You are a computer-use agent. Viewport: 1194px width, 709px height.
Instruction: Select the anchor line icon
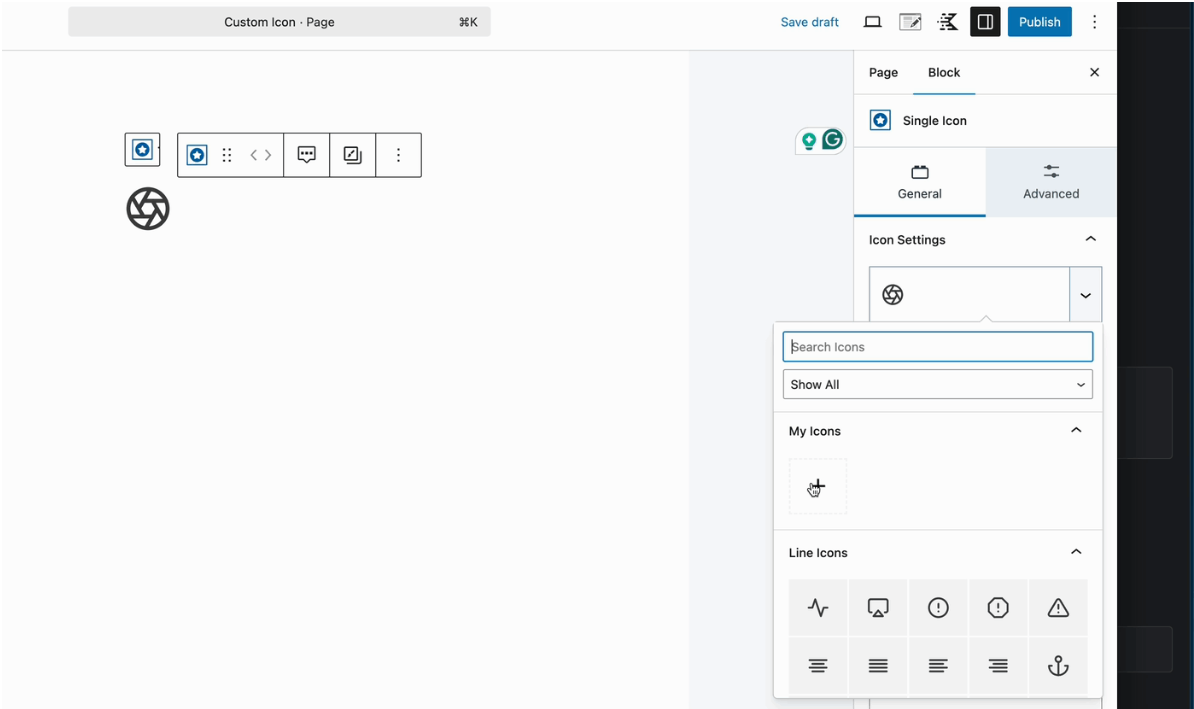(x=1058, y=666)
